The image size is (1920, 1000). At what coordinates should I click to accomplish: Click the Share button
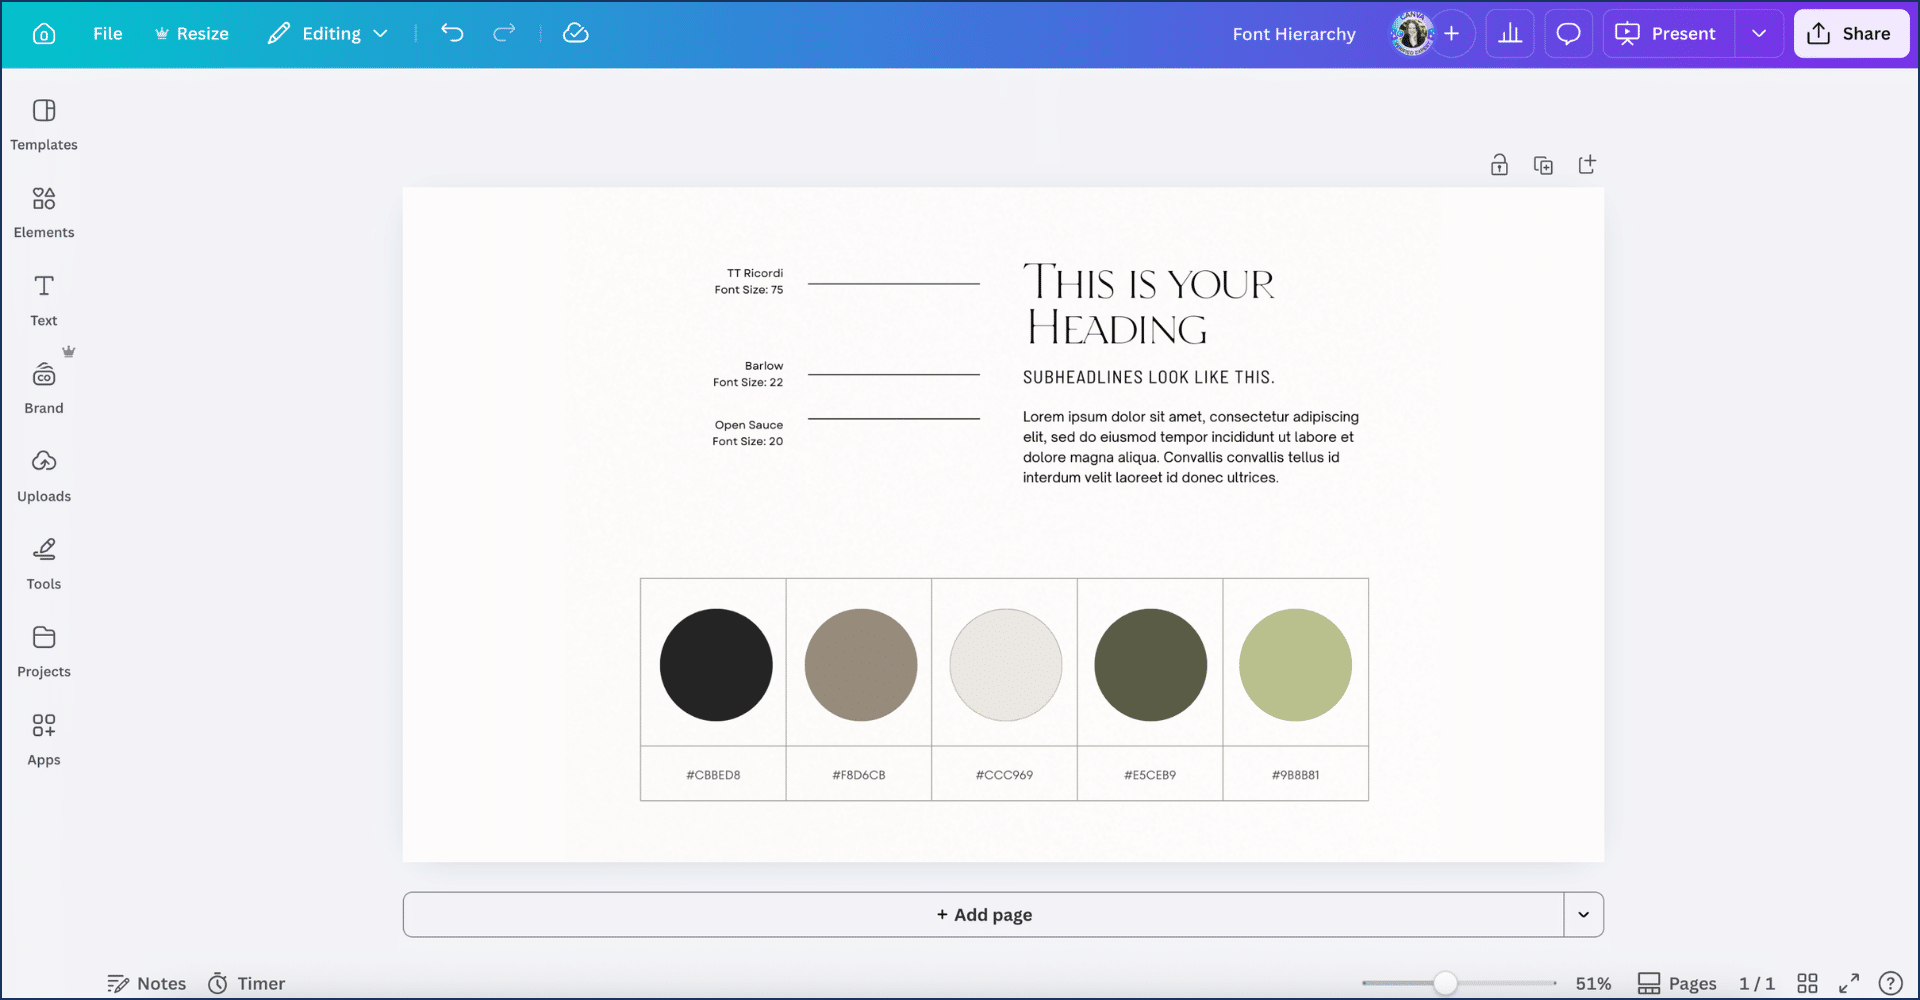pos(1851,34)
